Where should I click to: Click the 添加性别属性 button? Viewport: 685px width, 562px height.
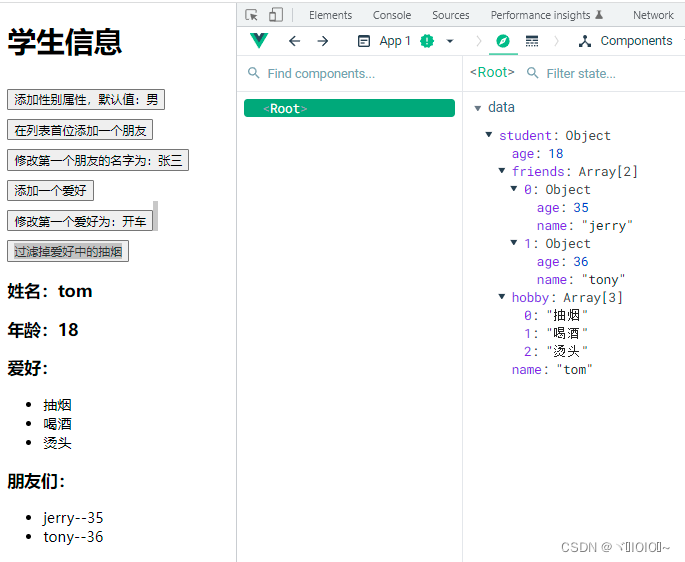[x=86, y=100]
